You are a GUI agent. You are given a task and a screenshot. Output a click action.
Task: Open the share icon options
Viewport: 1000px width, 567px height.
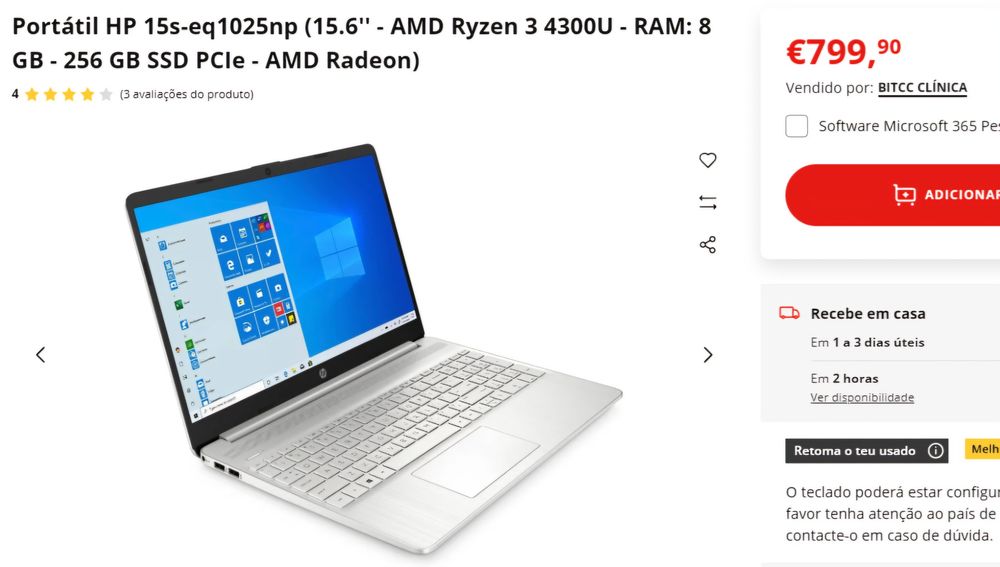707,245
